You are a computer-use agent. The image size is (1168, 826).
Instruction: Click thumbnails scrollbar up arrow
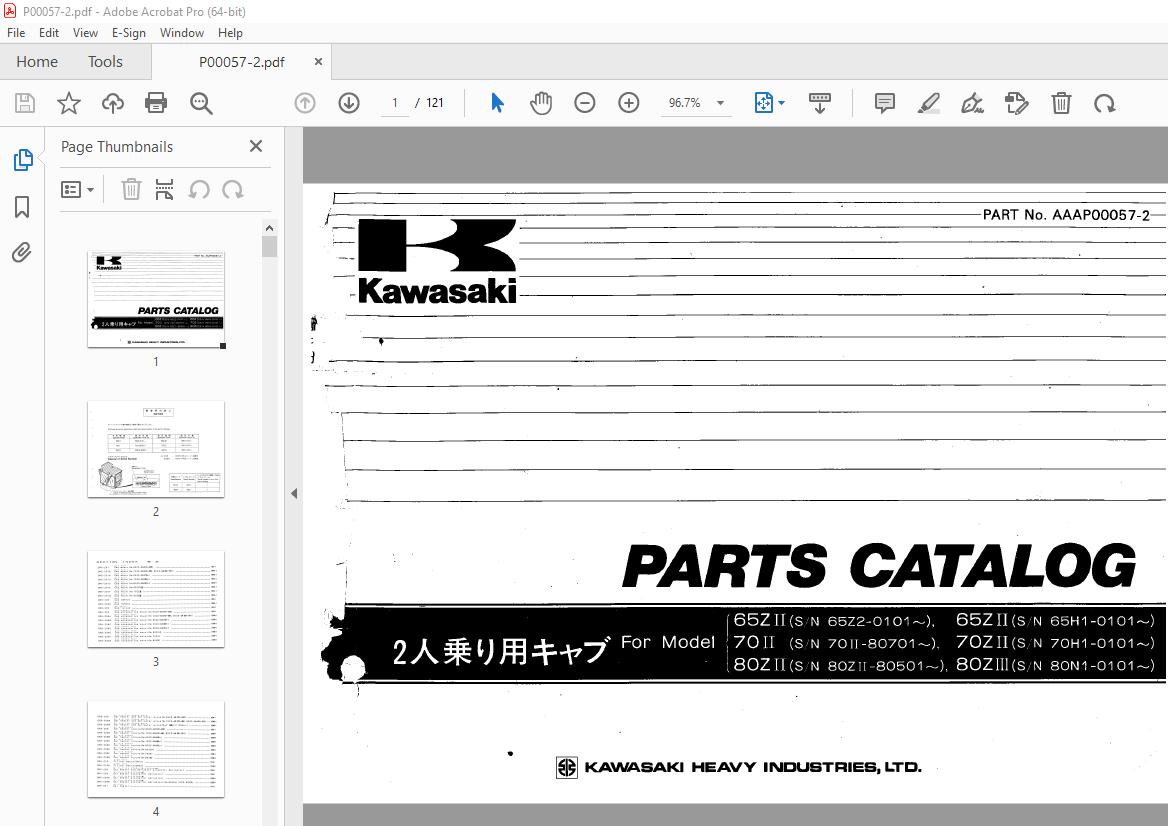click(x=270, y=228)
